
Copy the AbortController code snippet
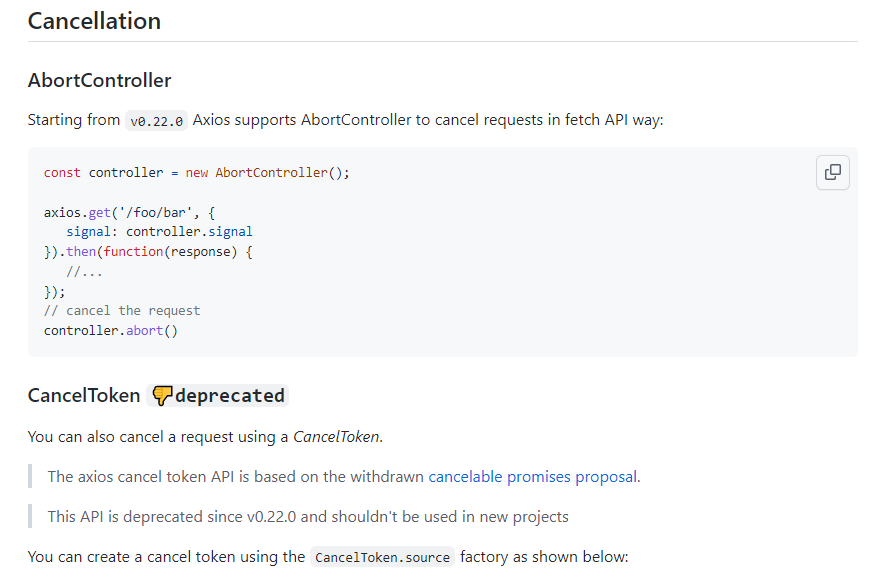[832, 172]
